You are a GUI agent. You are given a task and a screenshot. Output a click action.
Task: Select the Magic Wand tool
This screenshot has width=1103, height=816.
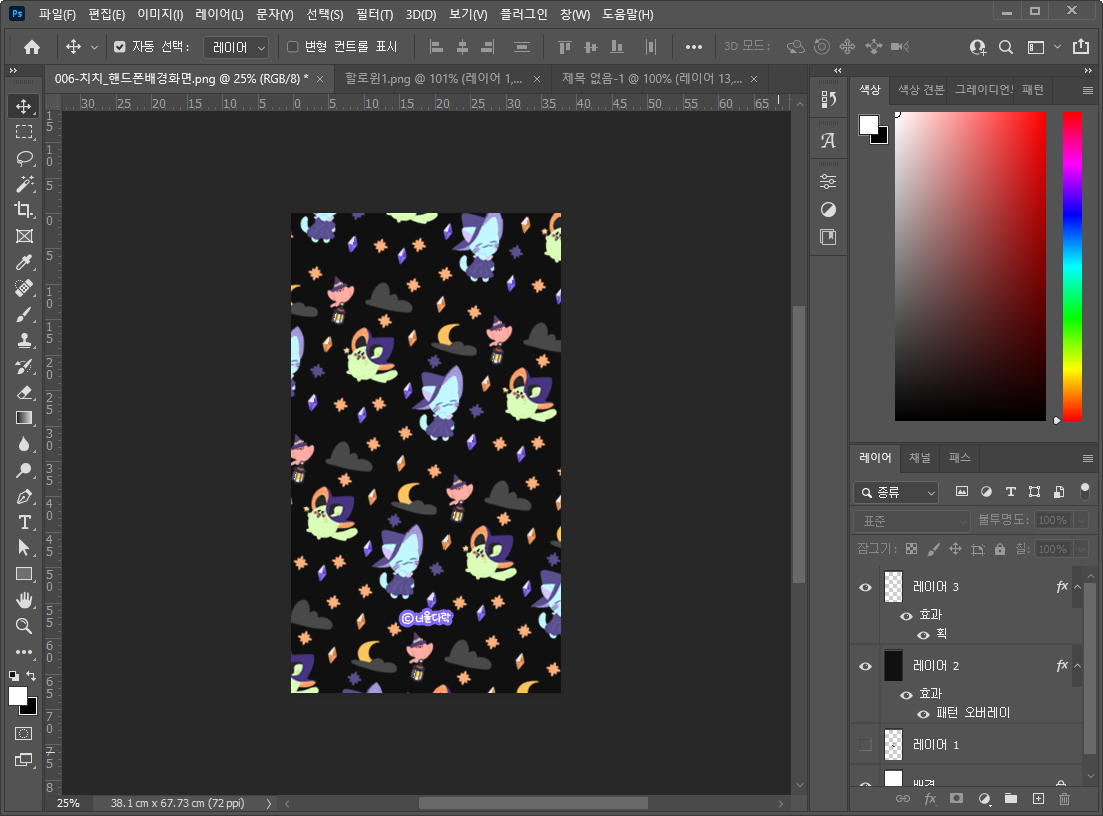click(24, 184)
